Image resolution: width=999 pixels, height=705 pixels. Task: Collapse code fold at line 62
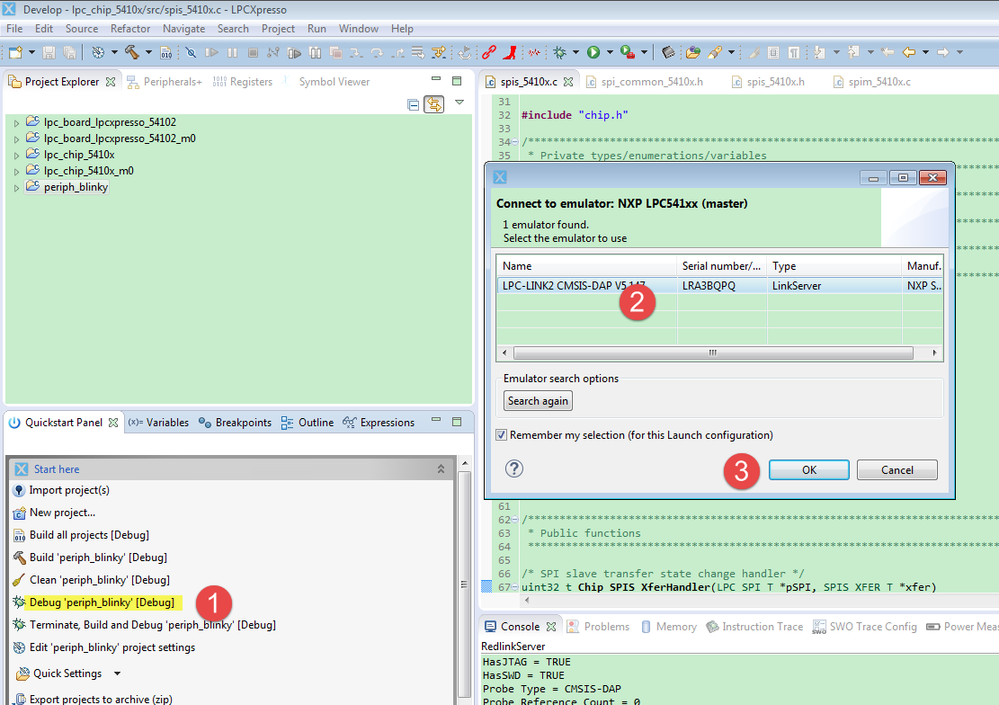[515, 520]
